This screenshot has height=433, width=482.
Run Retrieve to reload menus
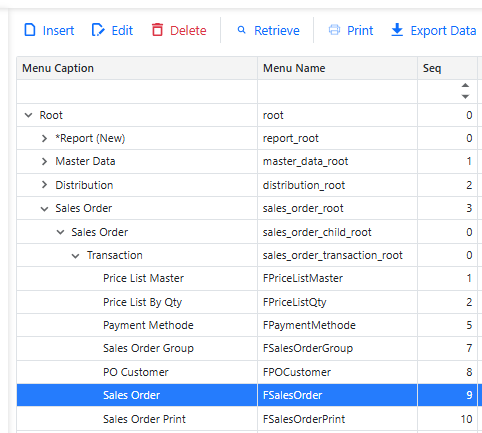[x=269, y=30]
